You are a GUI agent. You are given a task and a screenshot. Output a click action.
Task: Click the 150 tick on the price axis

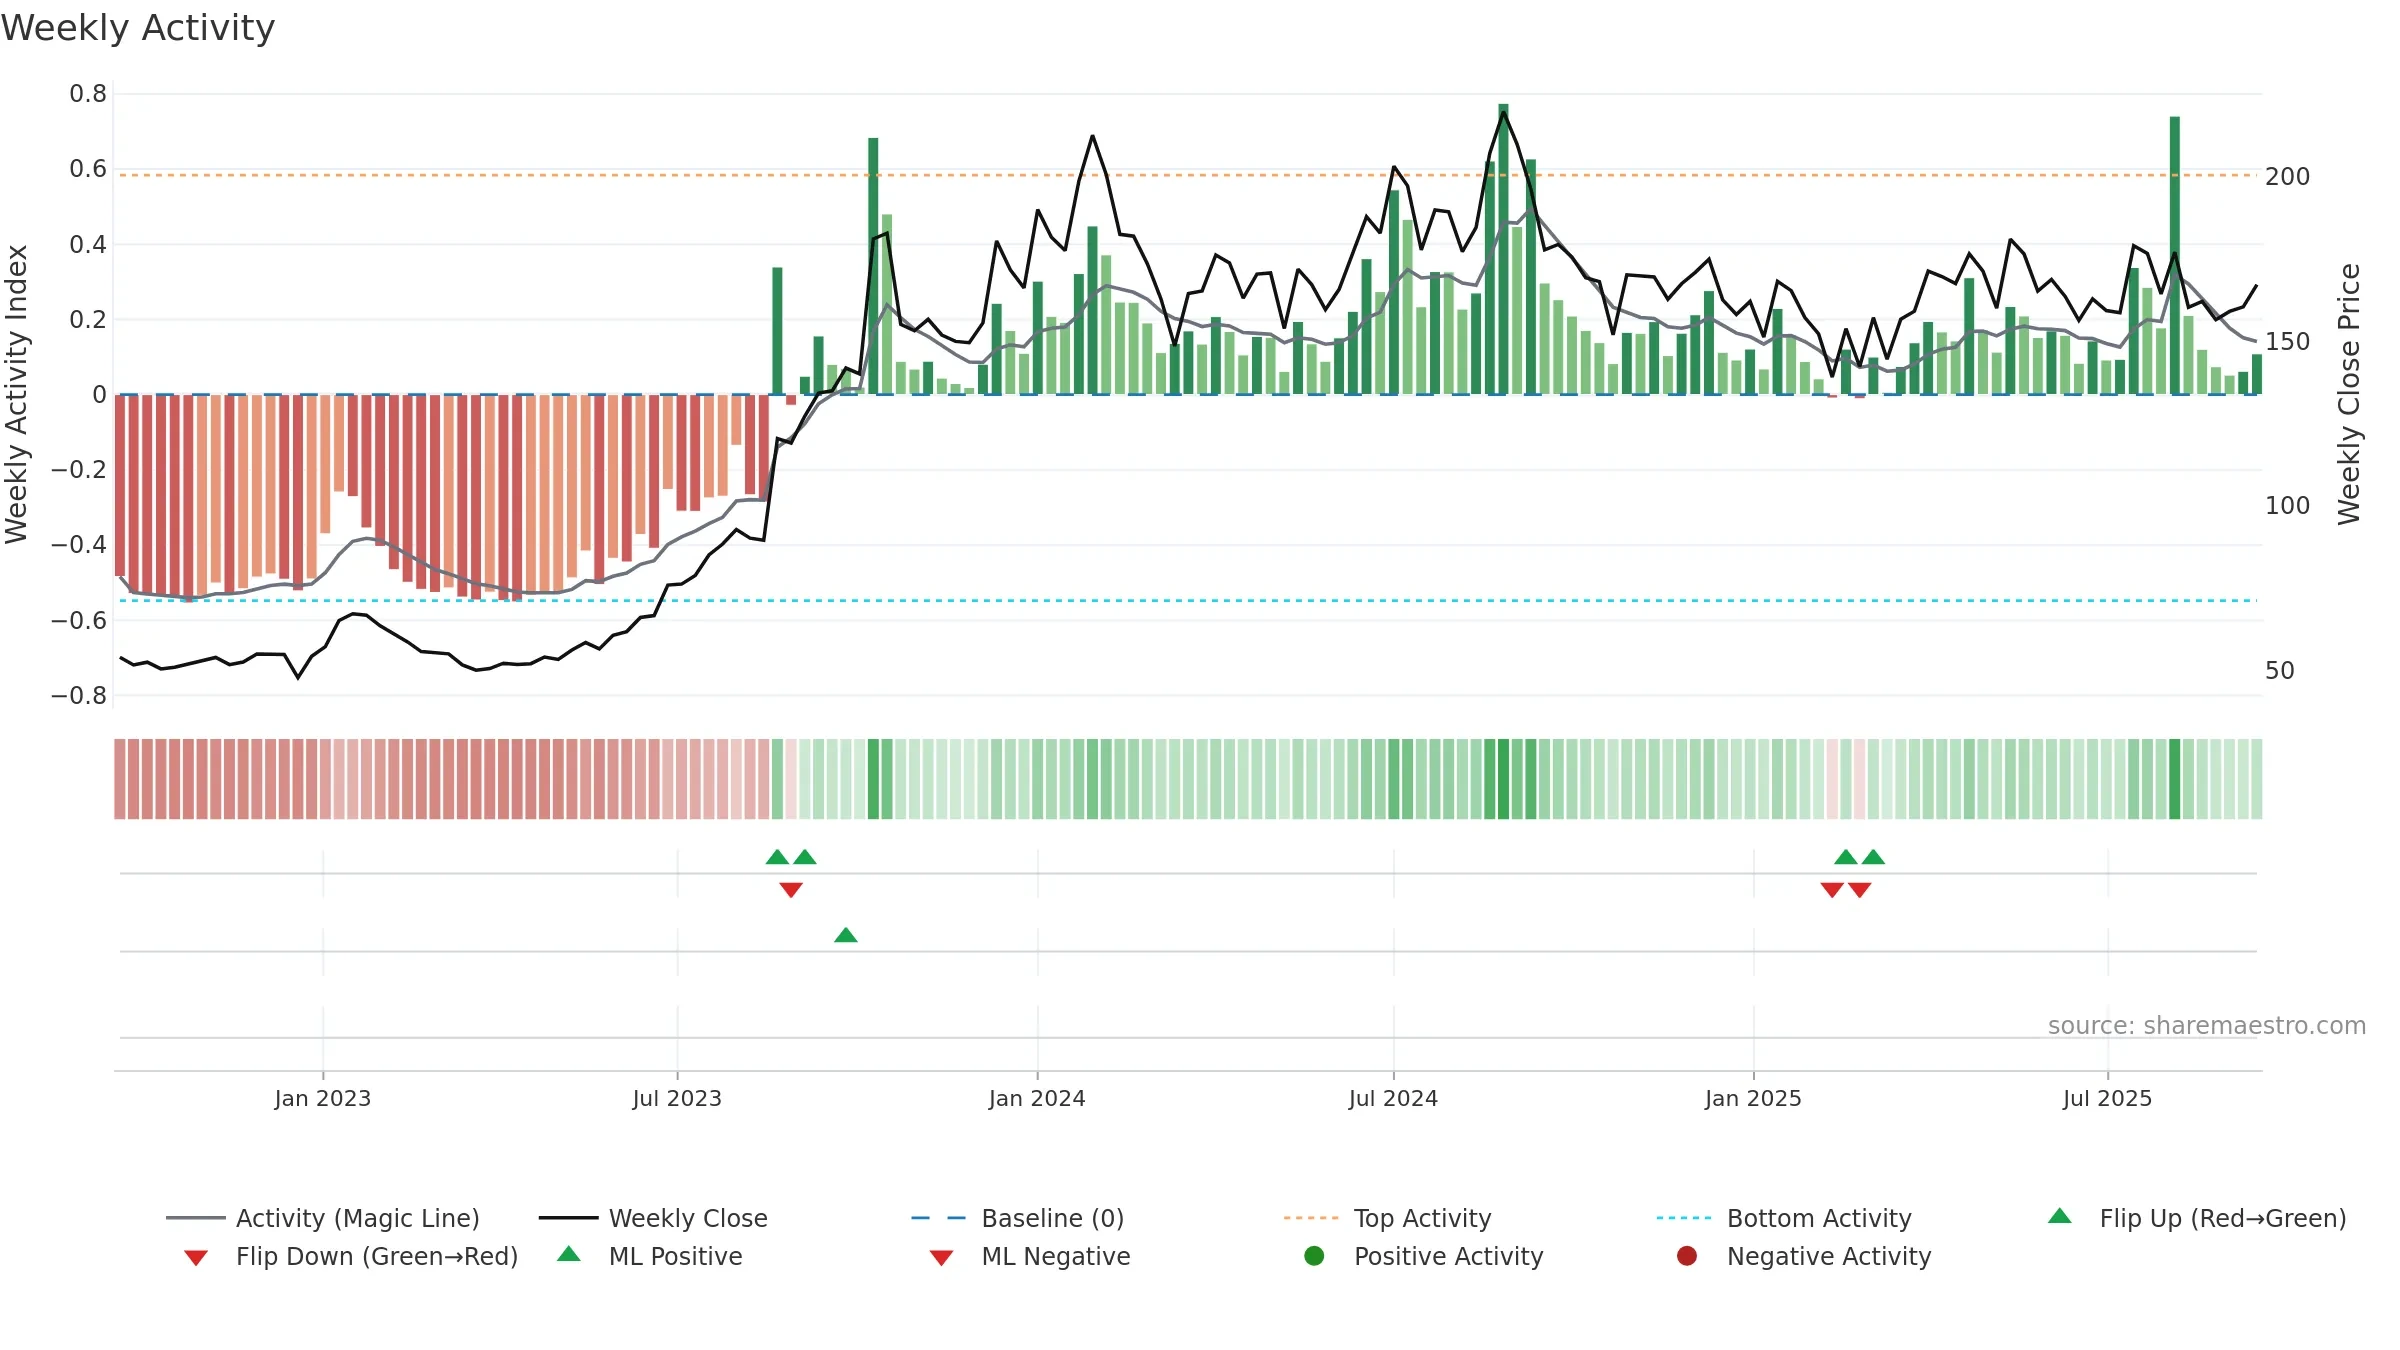(x=2287, y=341)
